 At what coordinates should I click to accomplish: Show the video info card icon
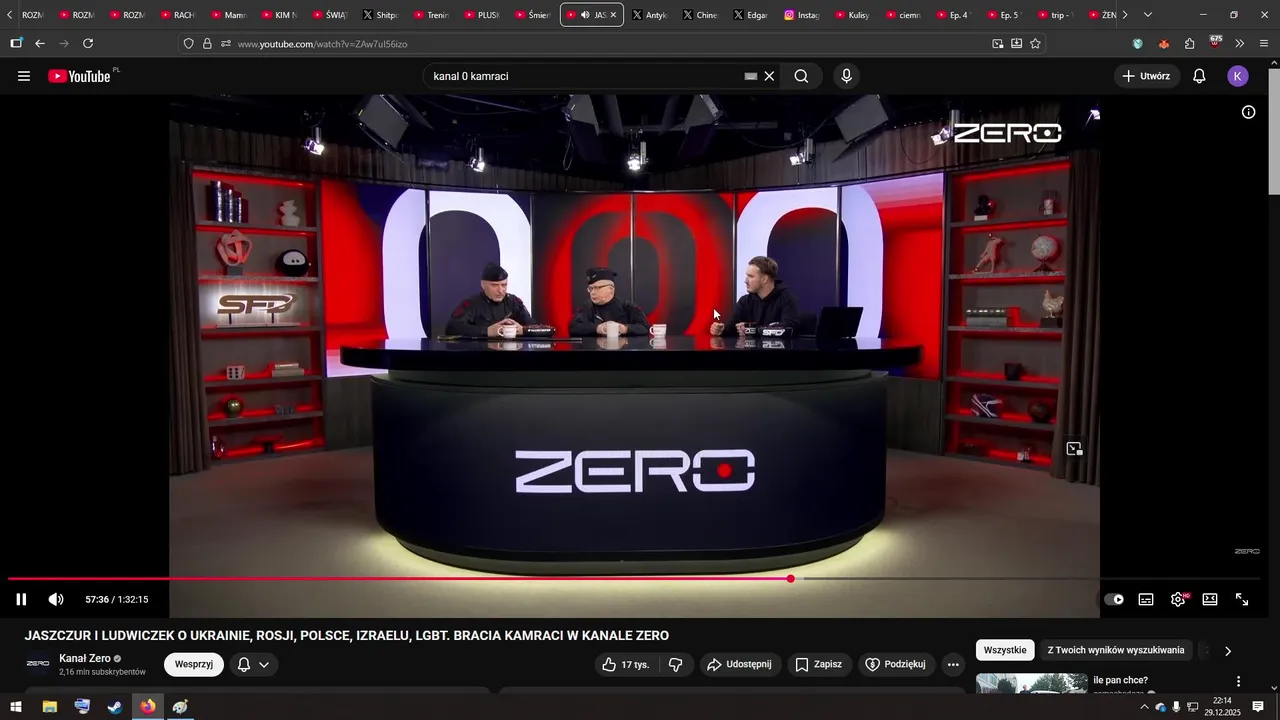(x=1248, y=112)
